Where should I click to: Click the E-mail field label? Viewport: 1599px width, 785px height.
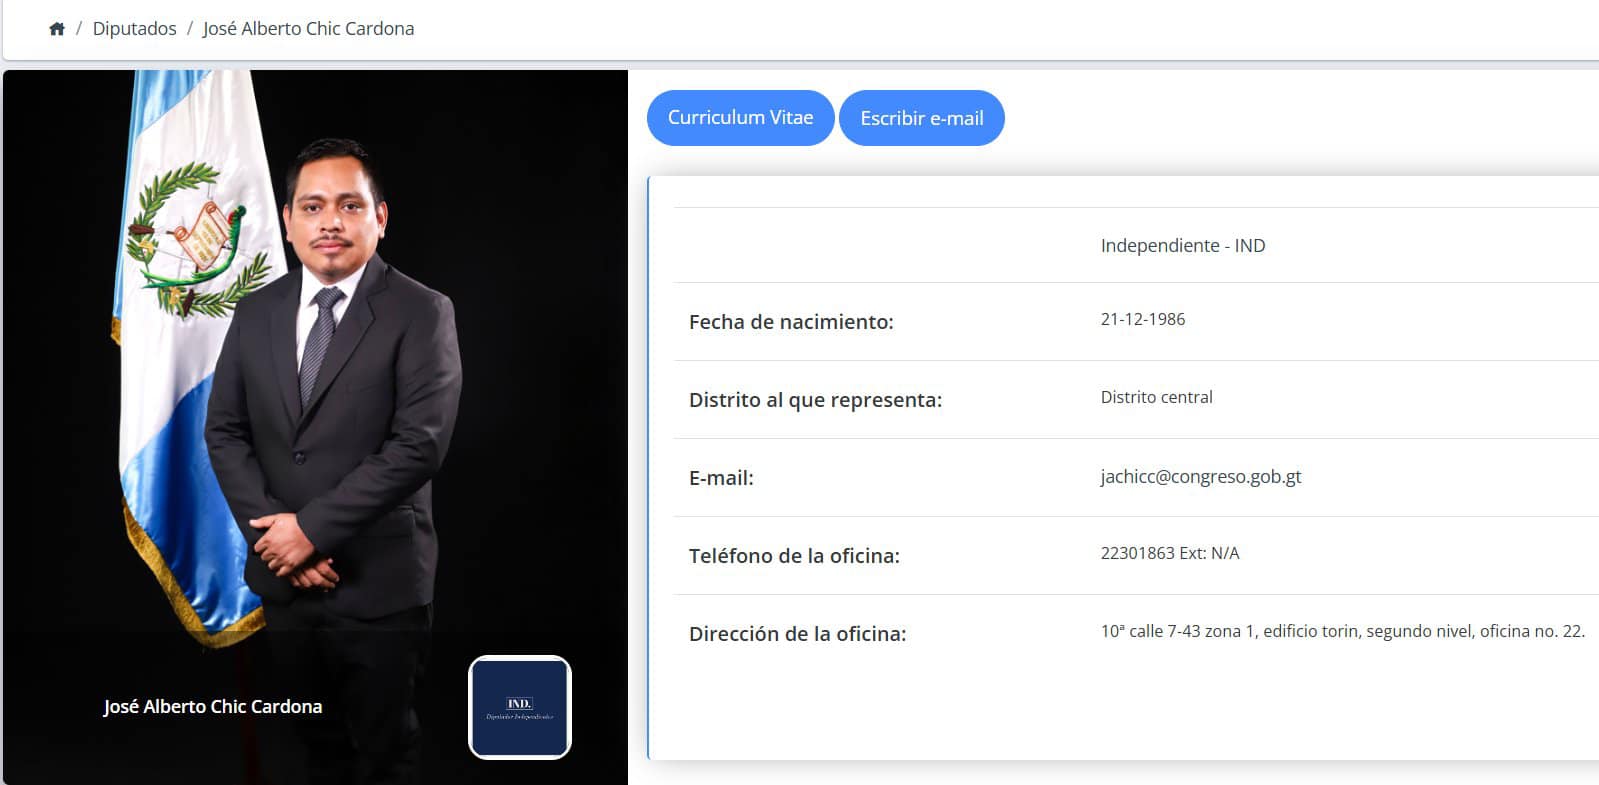[x=721, y=478]
